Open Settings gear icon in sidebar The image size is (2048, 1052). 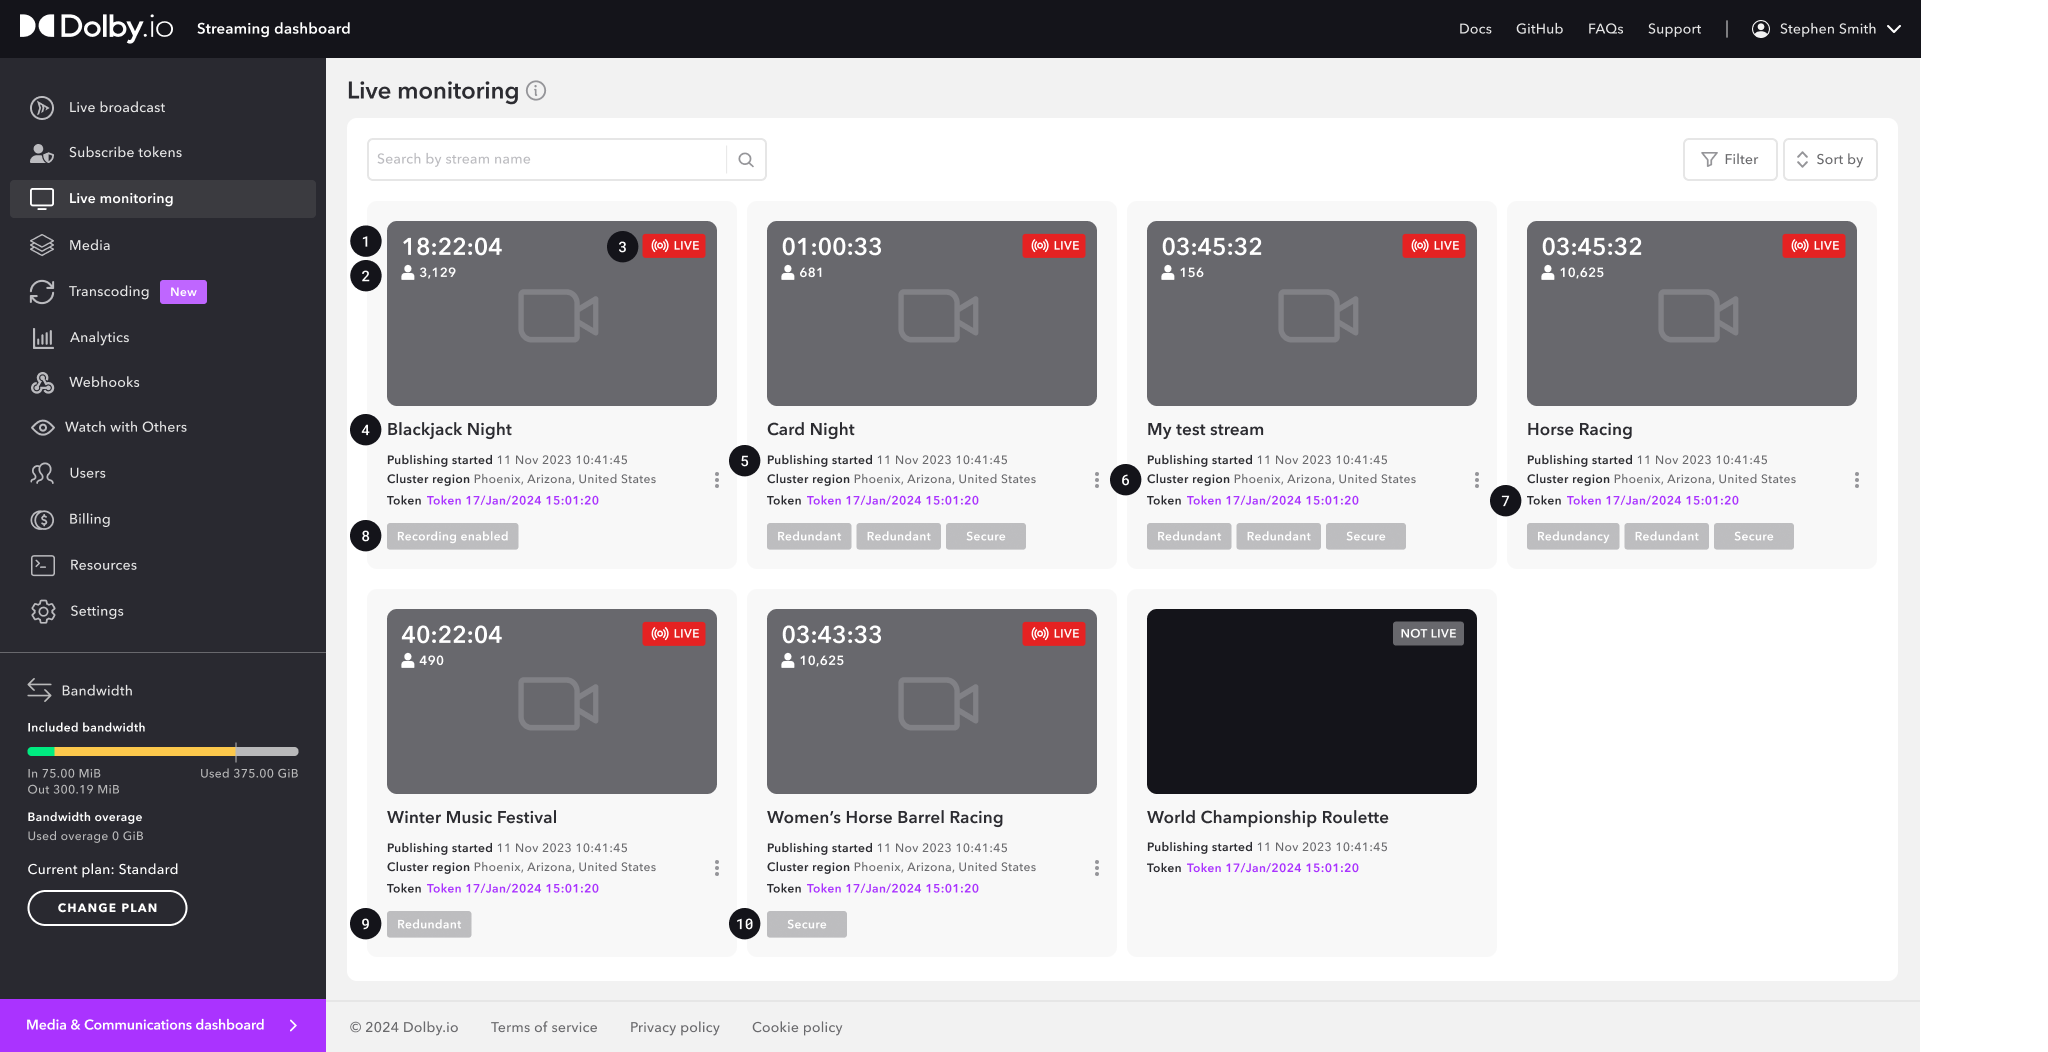click(42, 611)
